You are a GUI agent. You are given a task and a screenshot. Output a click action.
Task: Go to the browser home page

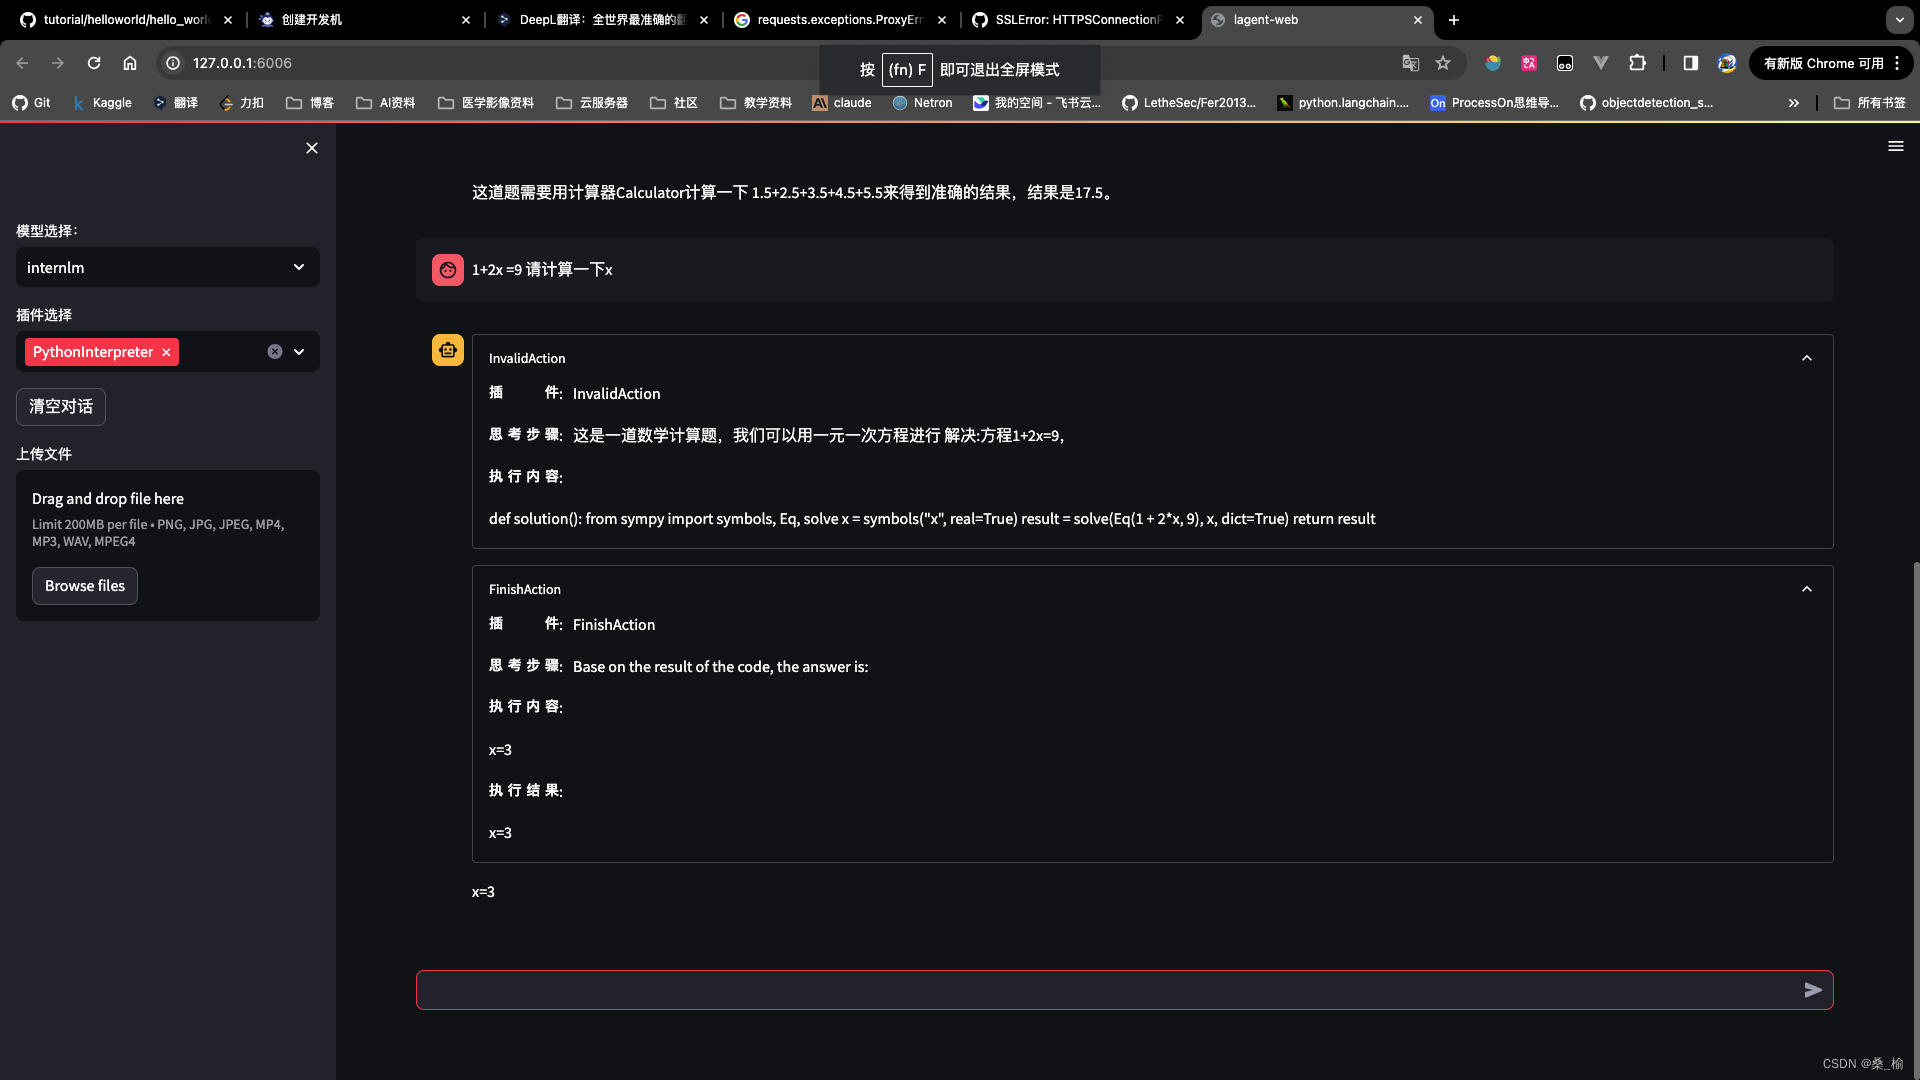[130, 63]
